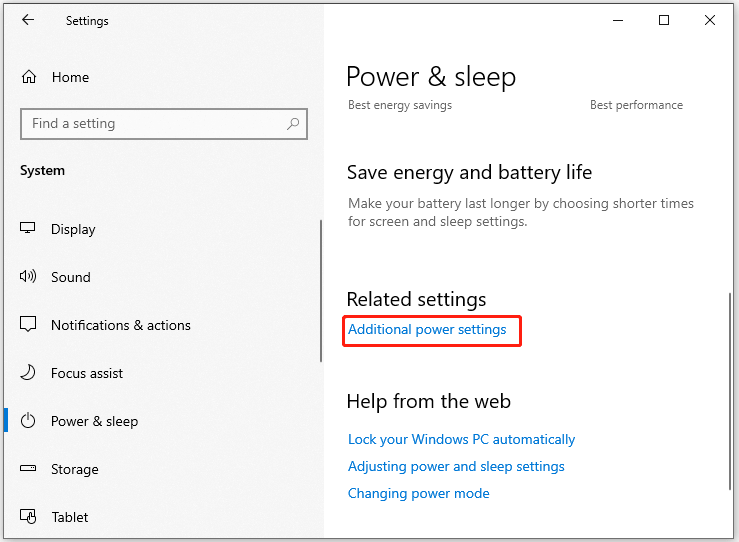Select the Sound speaker icon

pos(28,276)
